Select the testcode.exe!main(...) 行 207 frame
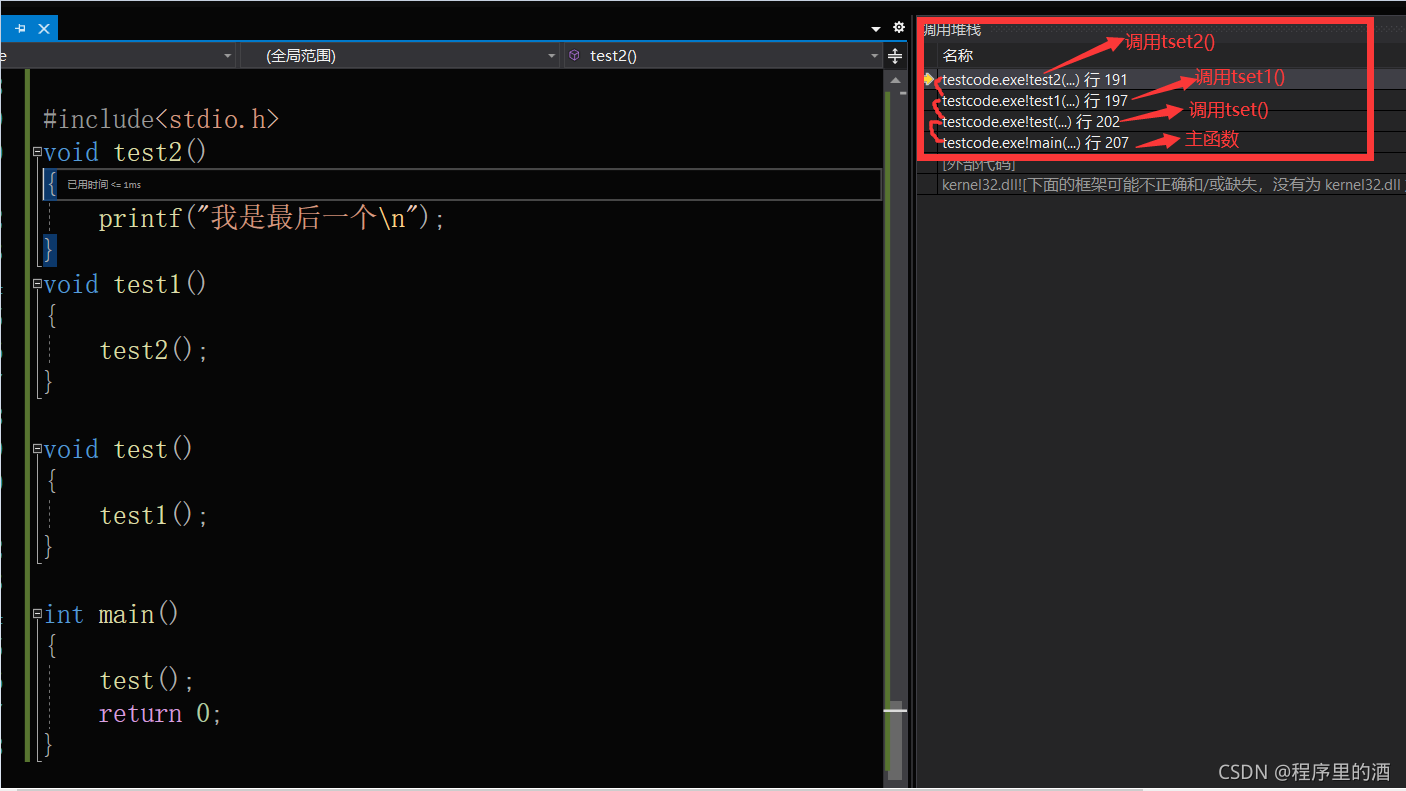Image resolution: width=1406 pixels, height=791 pixels. pos(1035,143)
